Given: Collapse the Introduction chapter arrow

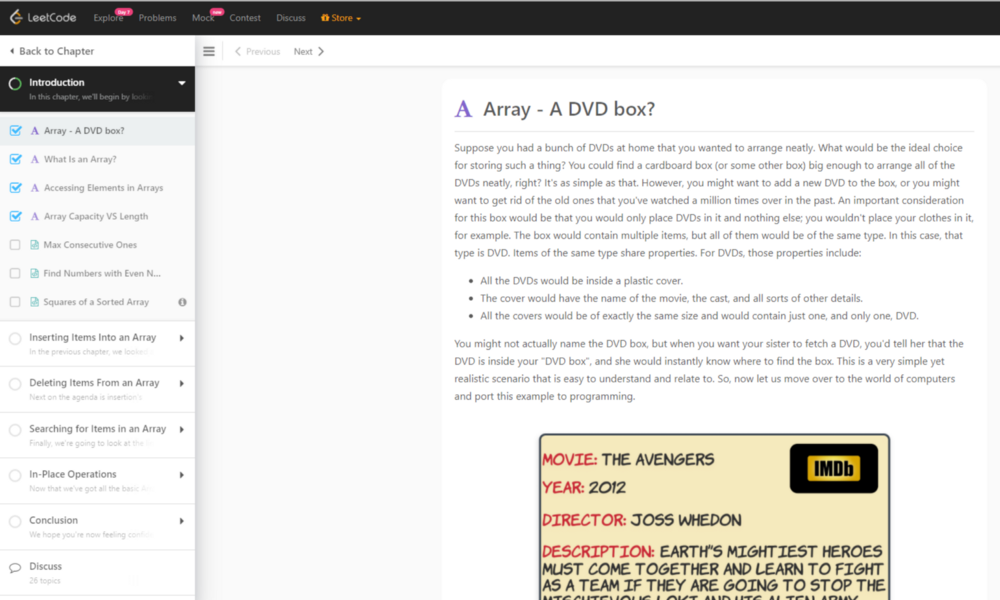Looking at the screenshot, I should coord(182,83).
